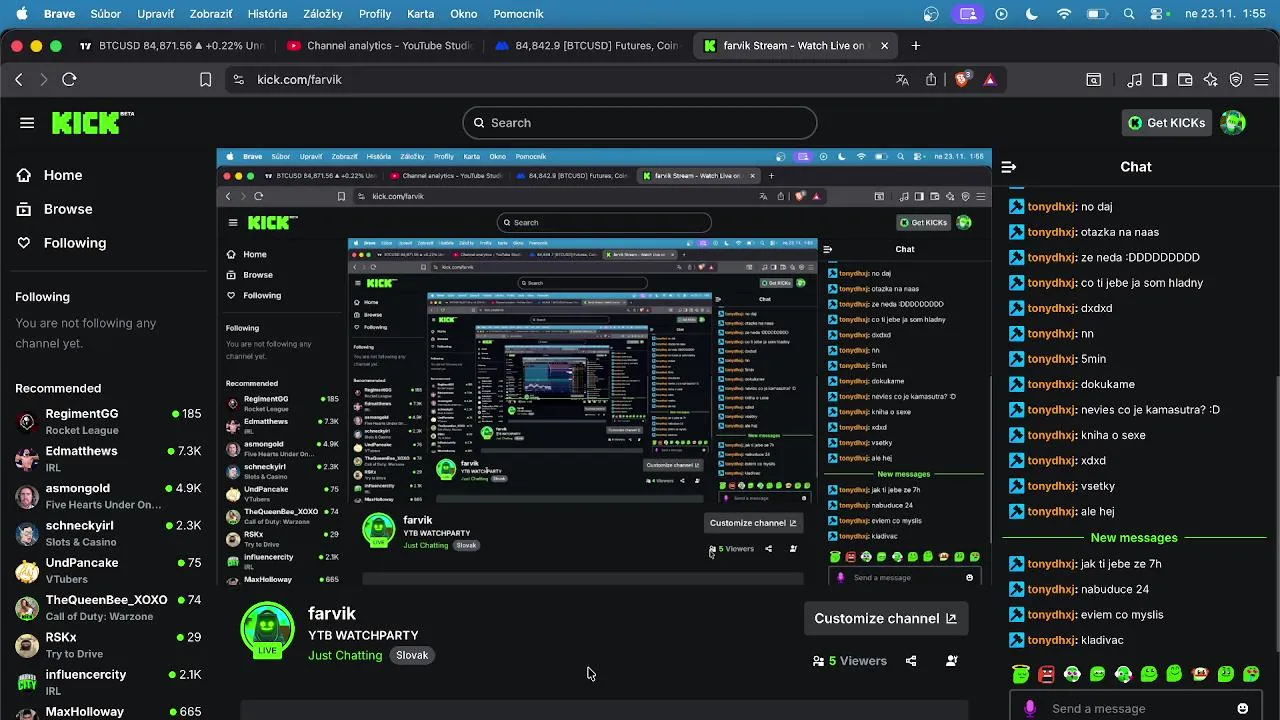Click the Just Chatting category link
Screen dimensions: 1280x720
(345, 655)
